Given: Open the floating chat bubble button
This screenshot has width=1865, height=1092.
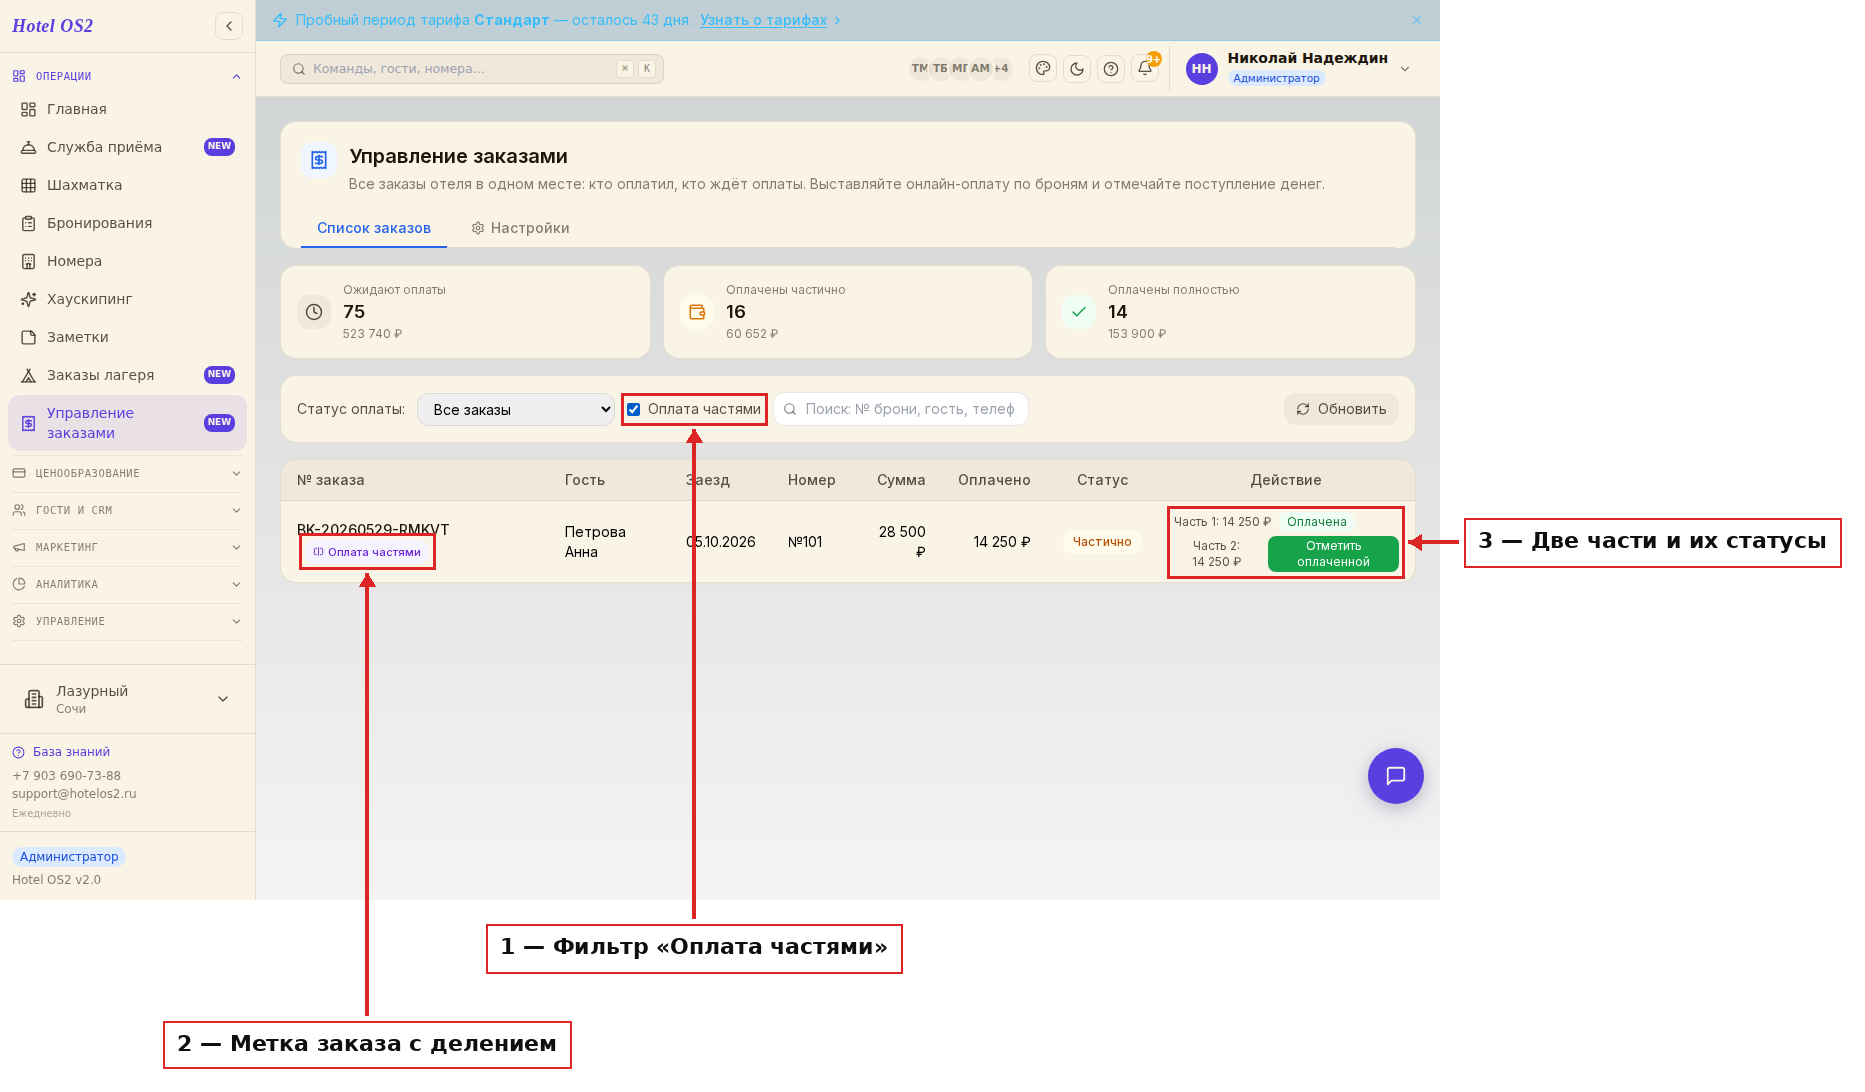Looking at the screenshot, I should click(1395, 776).
